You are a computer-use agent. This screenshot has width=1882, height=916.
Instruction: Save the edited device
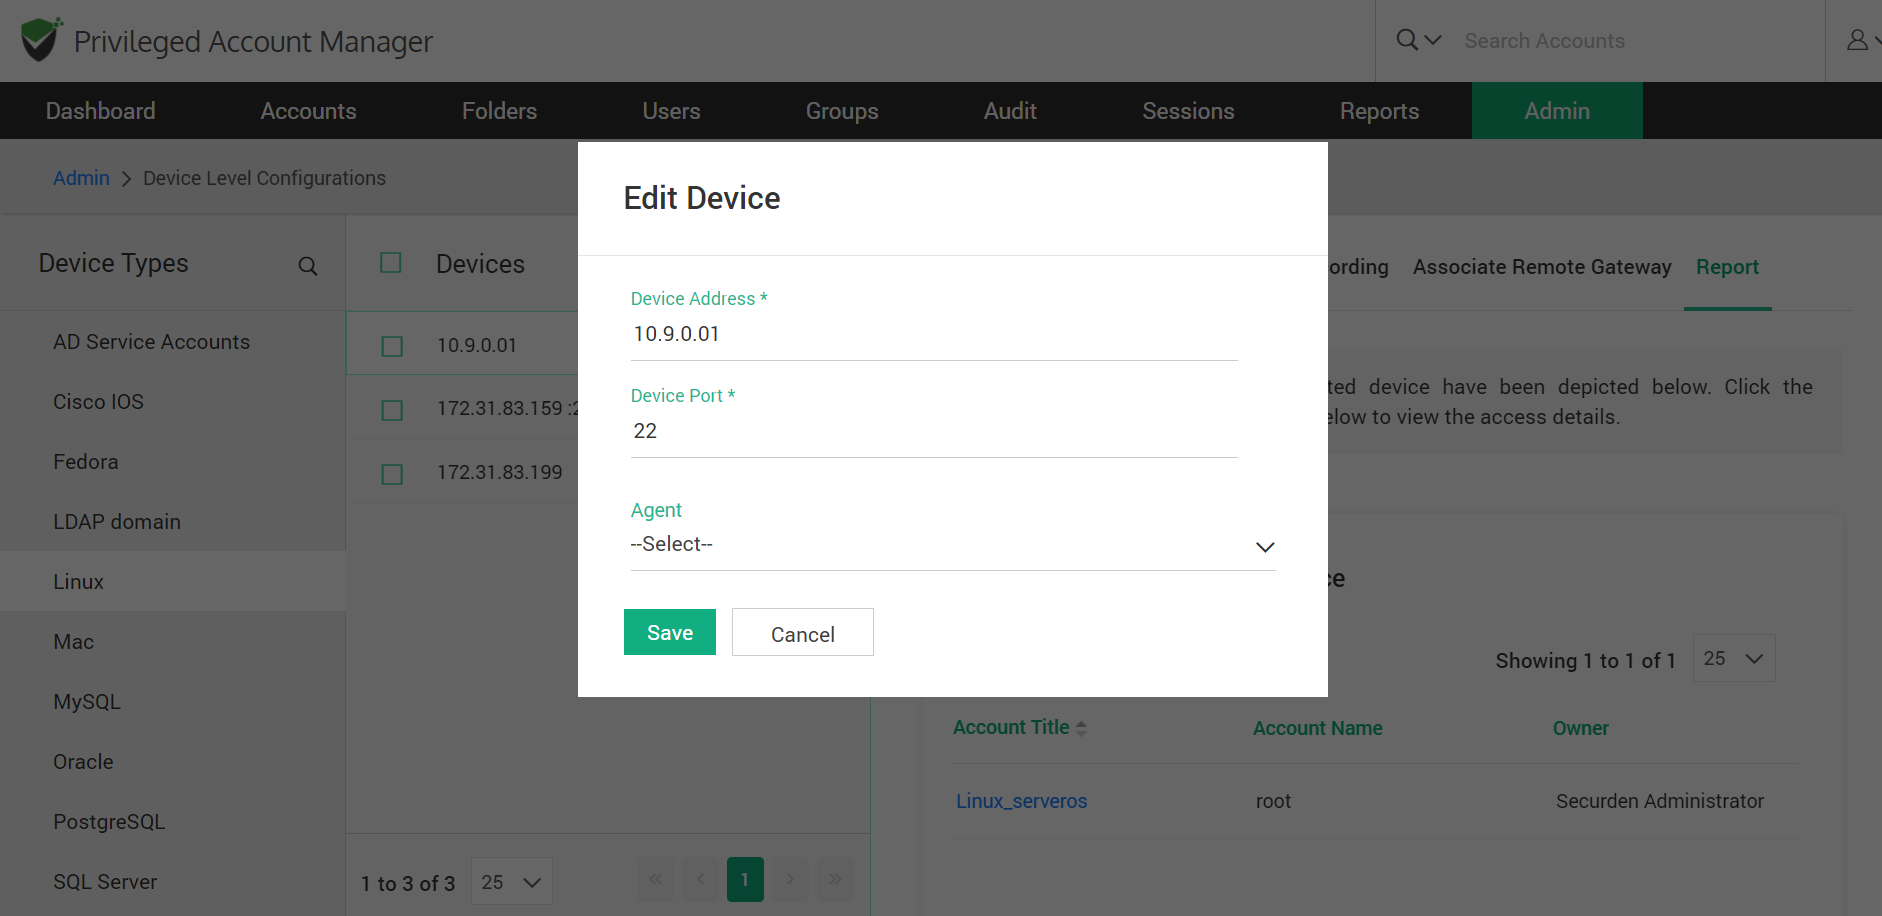click(x=669, y=633)
